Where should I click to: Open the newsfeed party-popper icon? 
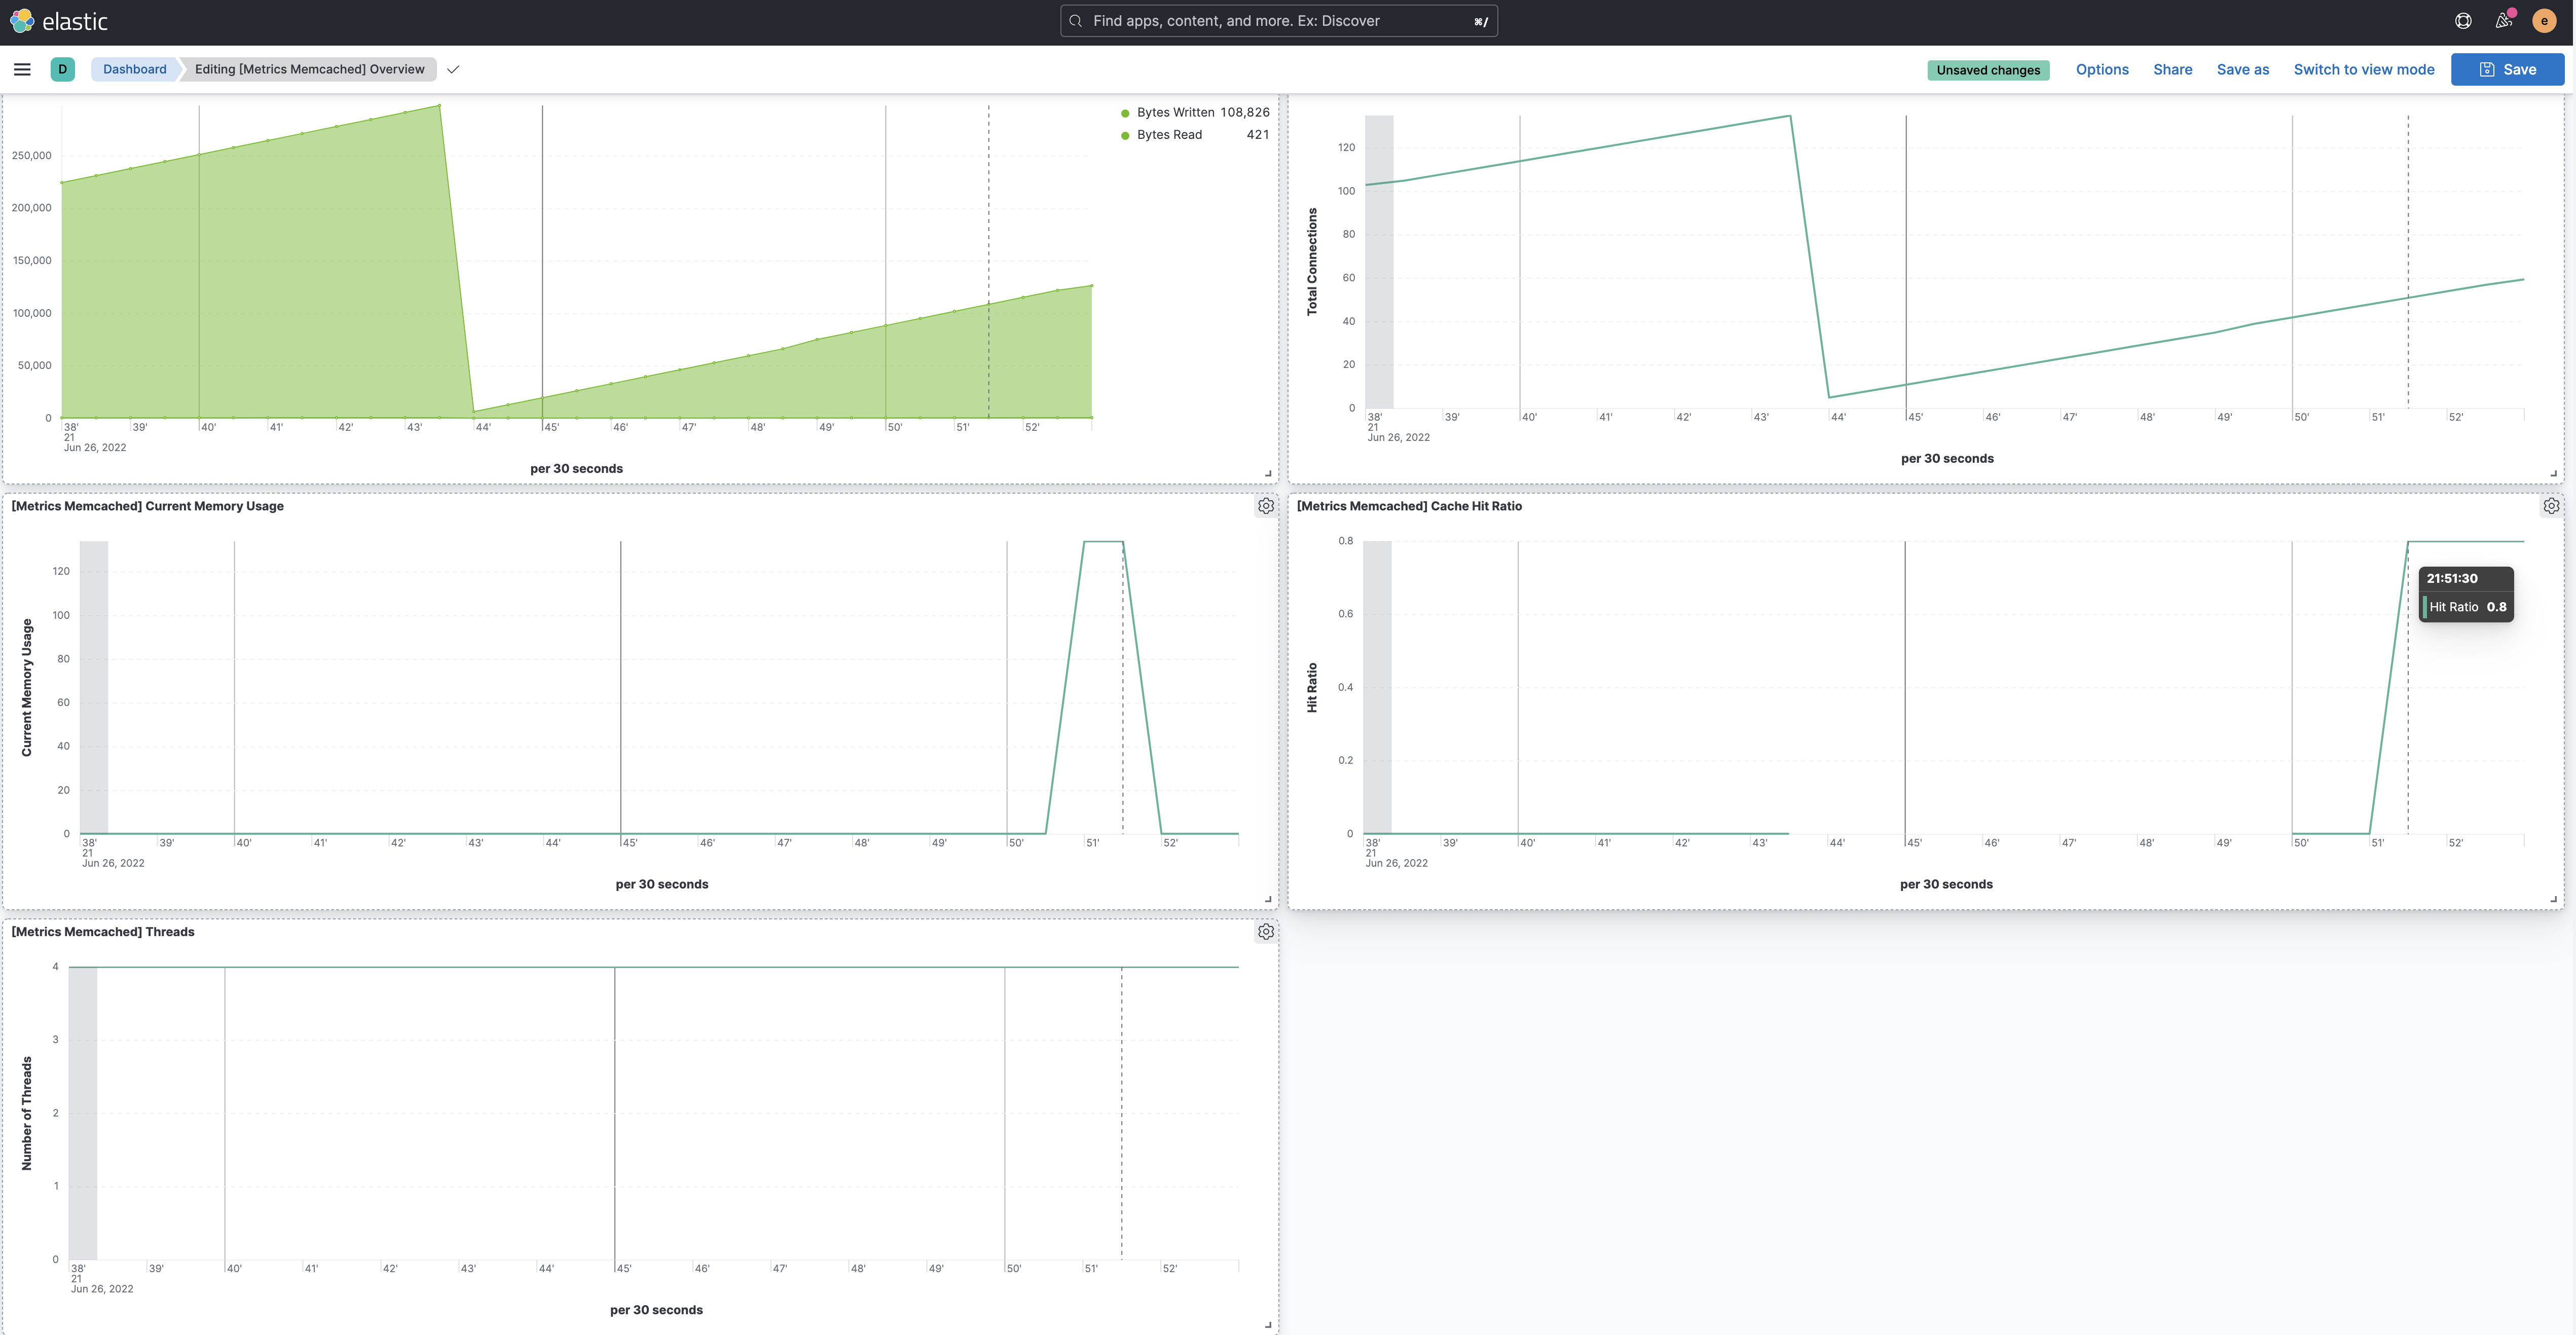point(2503,20)
